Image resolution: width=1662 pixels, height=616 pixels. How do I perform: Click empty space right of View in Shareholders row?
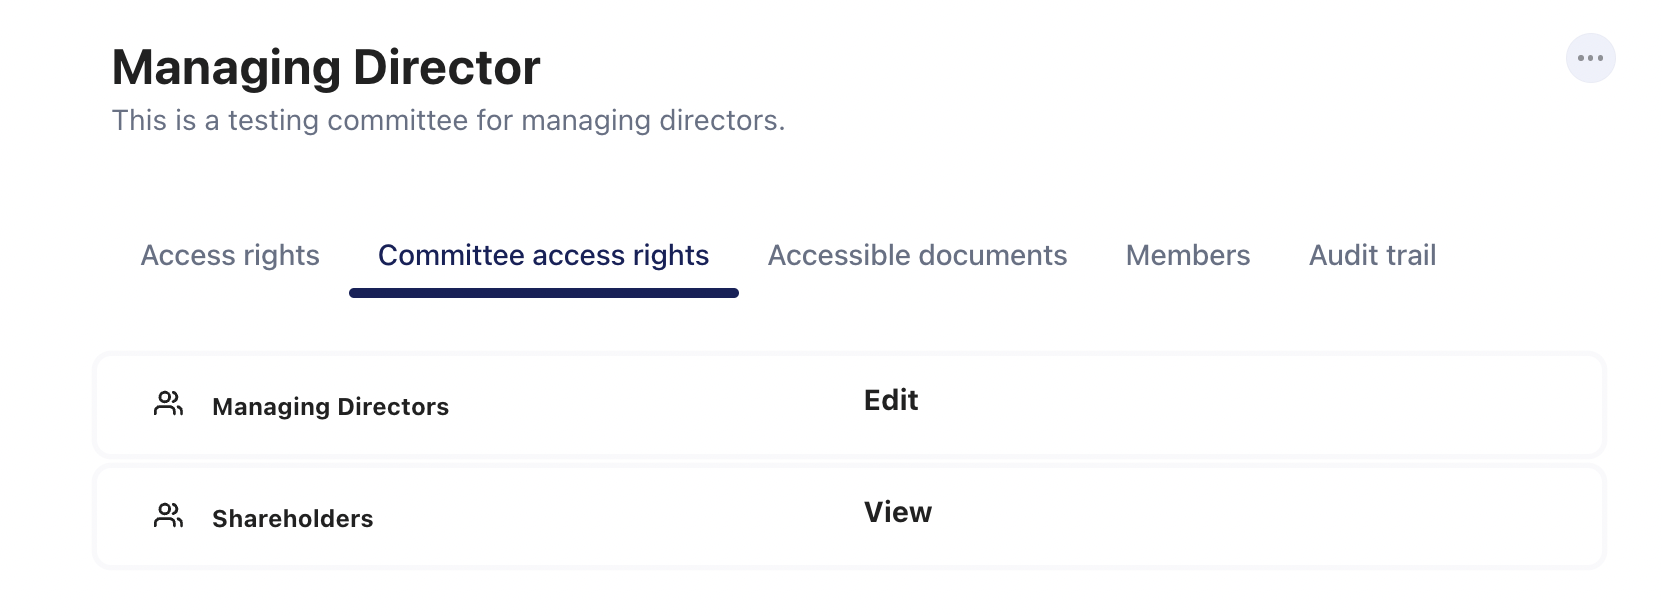pos(1250,517)
